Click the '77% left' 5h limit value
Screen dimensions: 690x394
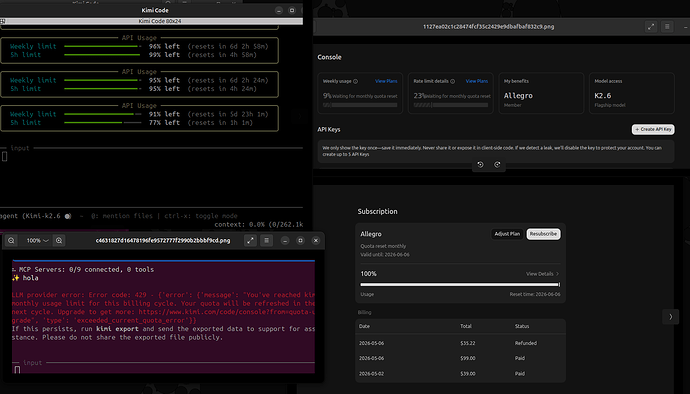164,123
